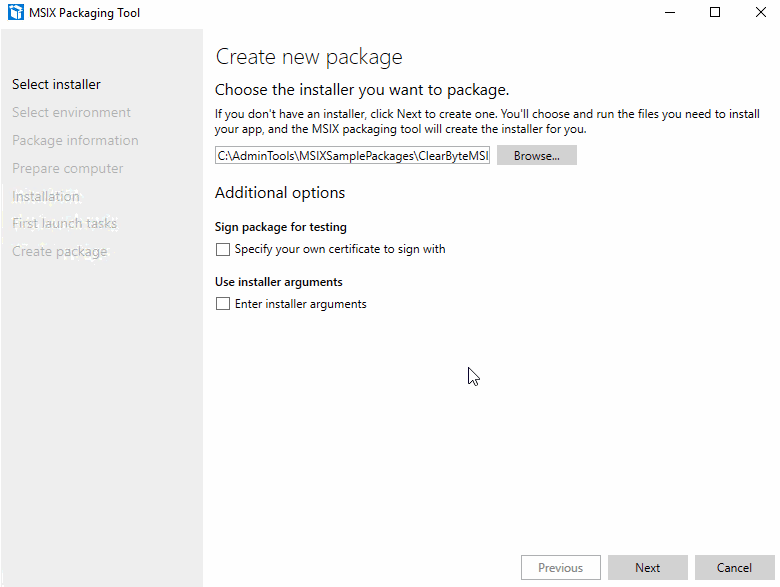This screenshot has width=780, height=587.
Task: Click the MSIX Packaging Tool app icon
Action: click(15, 12)
